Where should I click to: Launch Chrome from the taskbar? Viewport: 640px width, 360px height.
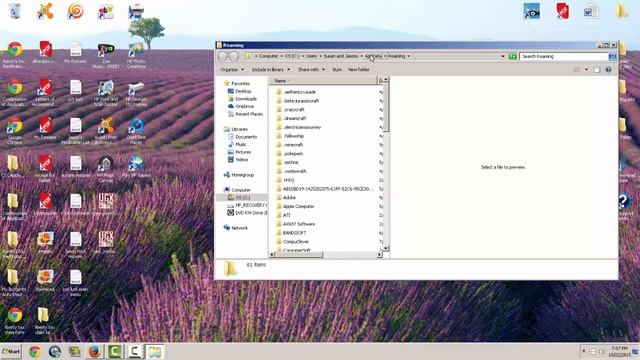(35, 351)
